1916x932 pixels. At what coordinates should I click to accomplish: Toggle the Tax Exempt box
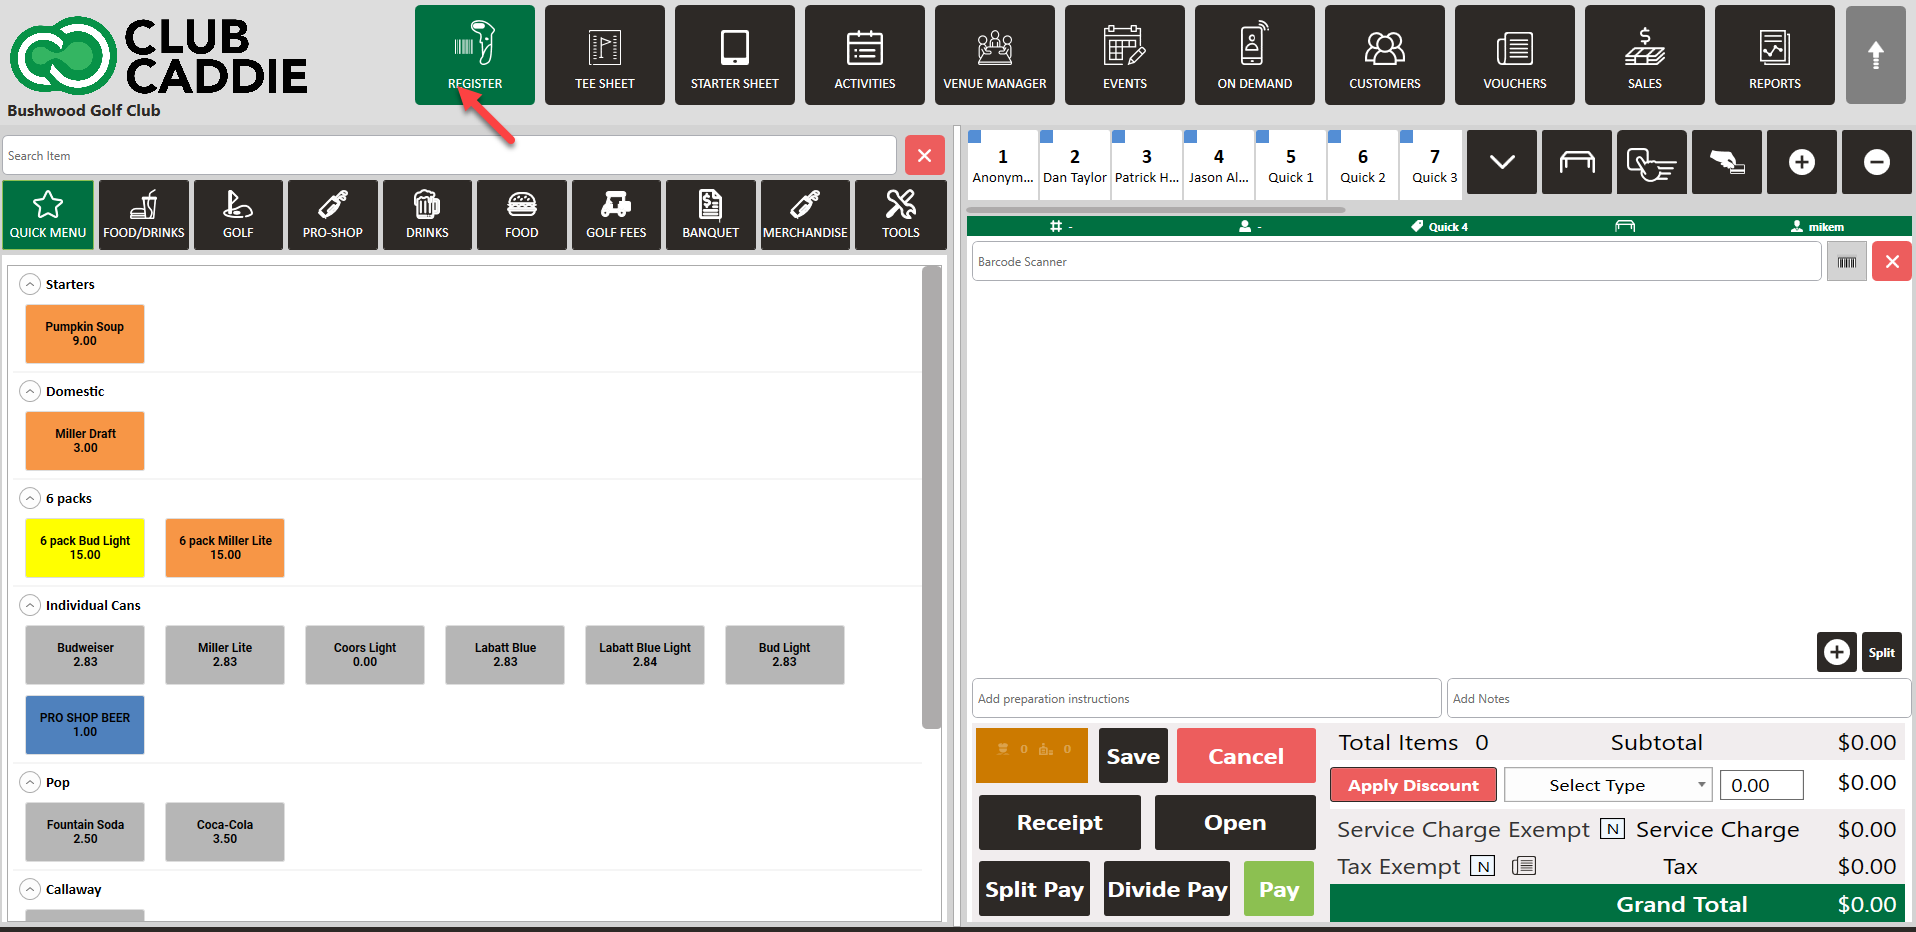(x=1483, y=866)
